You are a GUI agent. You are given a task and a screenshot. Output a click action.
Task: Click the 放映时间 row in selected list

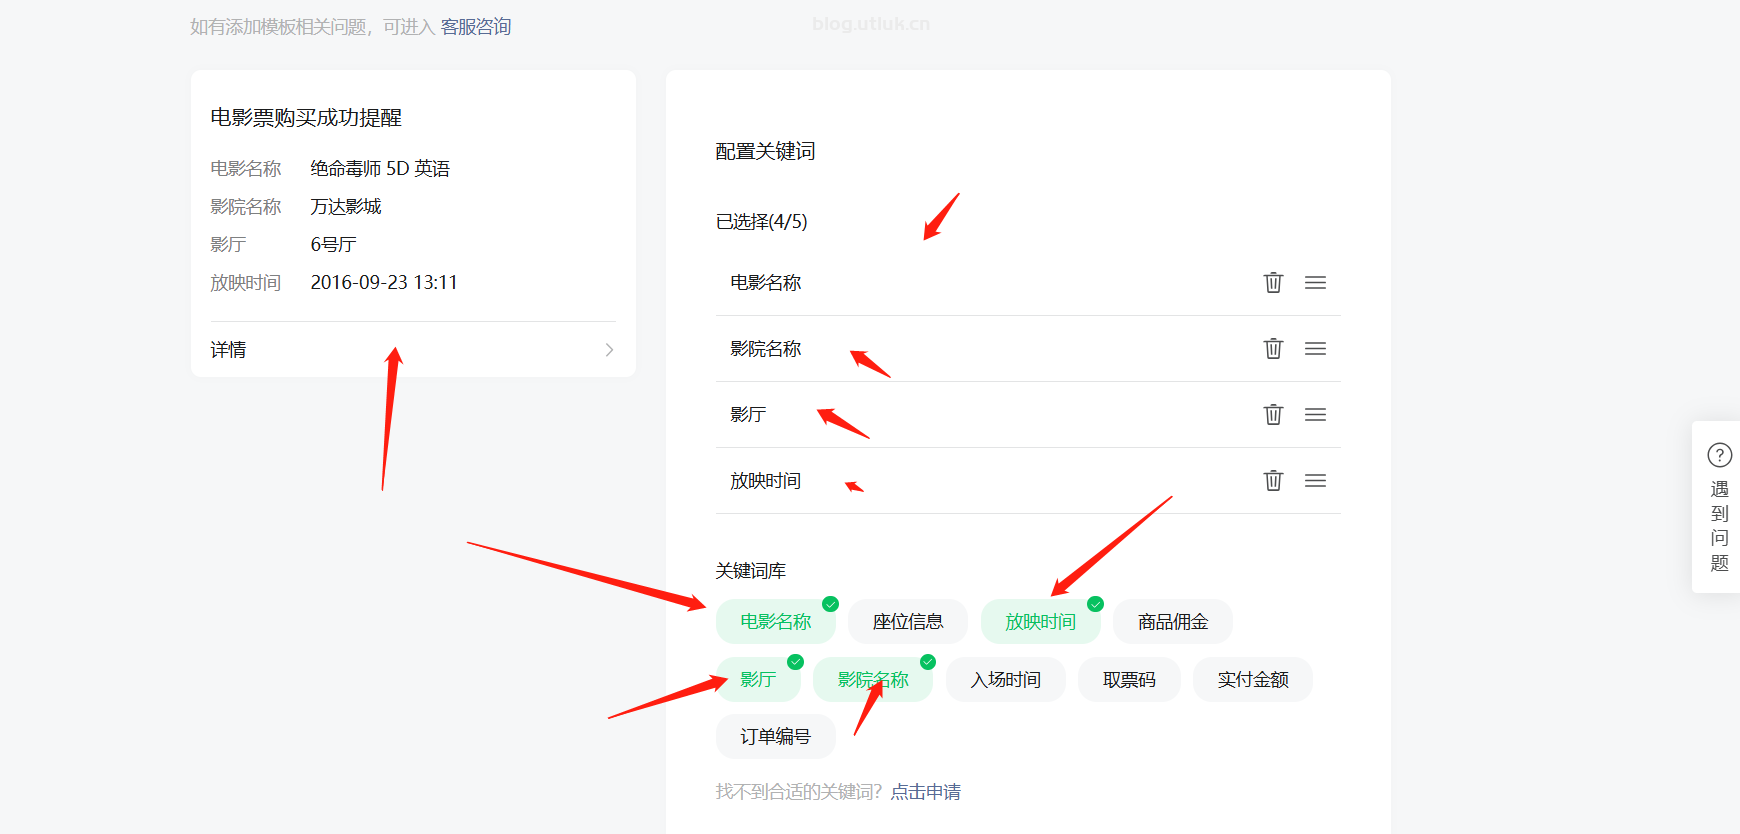[1028, 481]
